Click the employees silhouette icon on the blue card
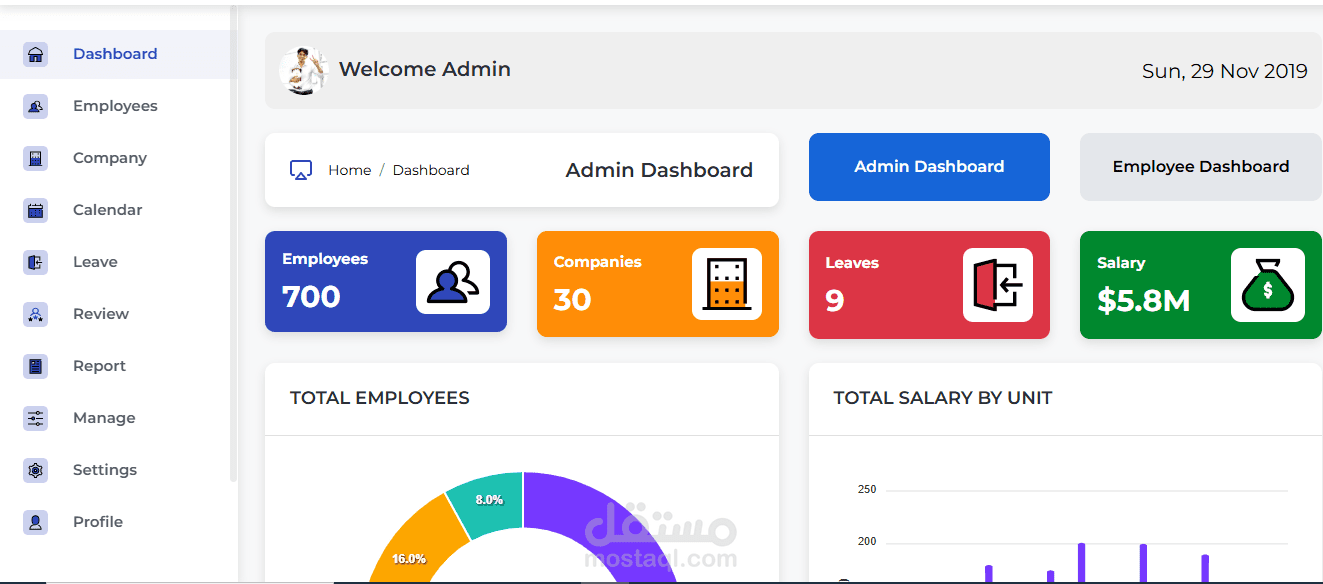1323x584 pixels. [x=452, y=282]
